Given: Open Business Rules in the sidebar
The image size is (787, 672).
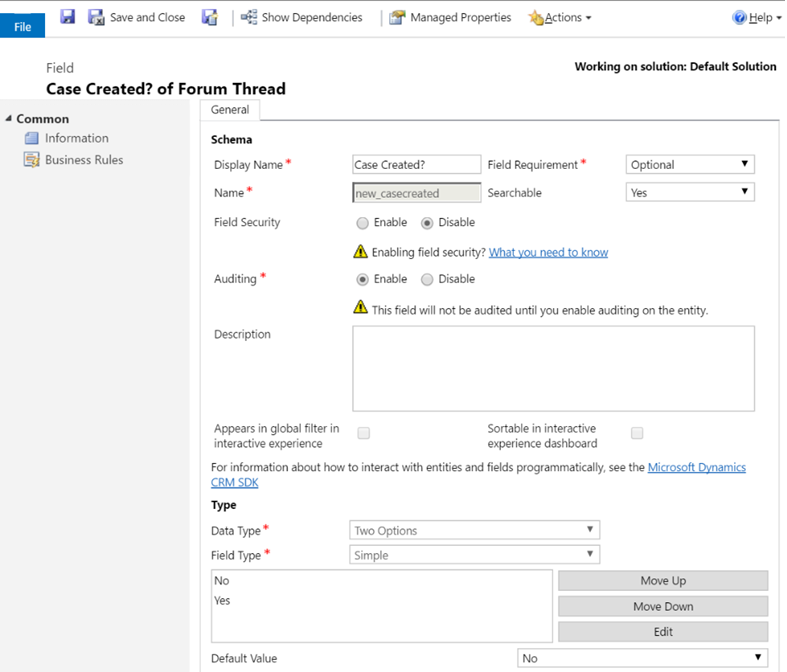Looking at the screenshot, I should pyautogui.click(x=84, y=160).
